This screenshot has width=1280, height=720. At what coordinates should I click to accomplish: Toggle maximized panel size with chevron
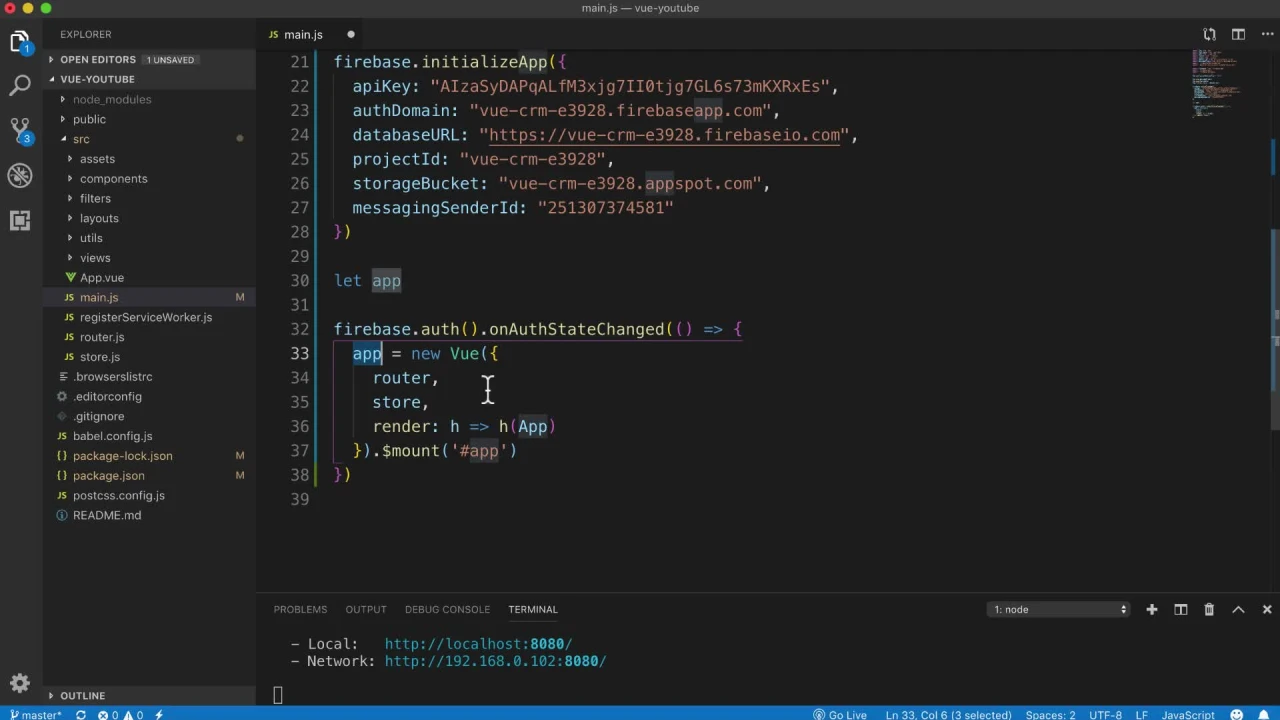tap(1238, 609)
